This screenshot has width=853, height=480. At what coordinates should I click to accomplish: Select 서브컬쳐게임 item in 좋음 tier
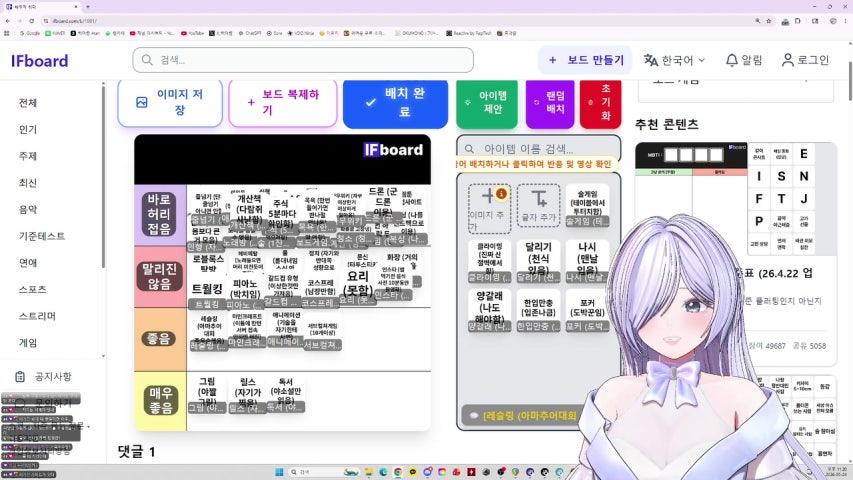[x=323, y=333]
